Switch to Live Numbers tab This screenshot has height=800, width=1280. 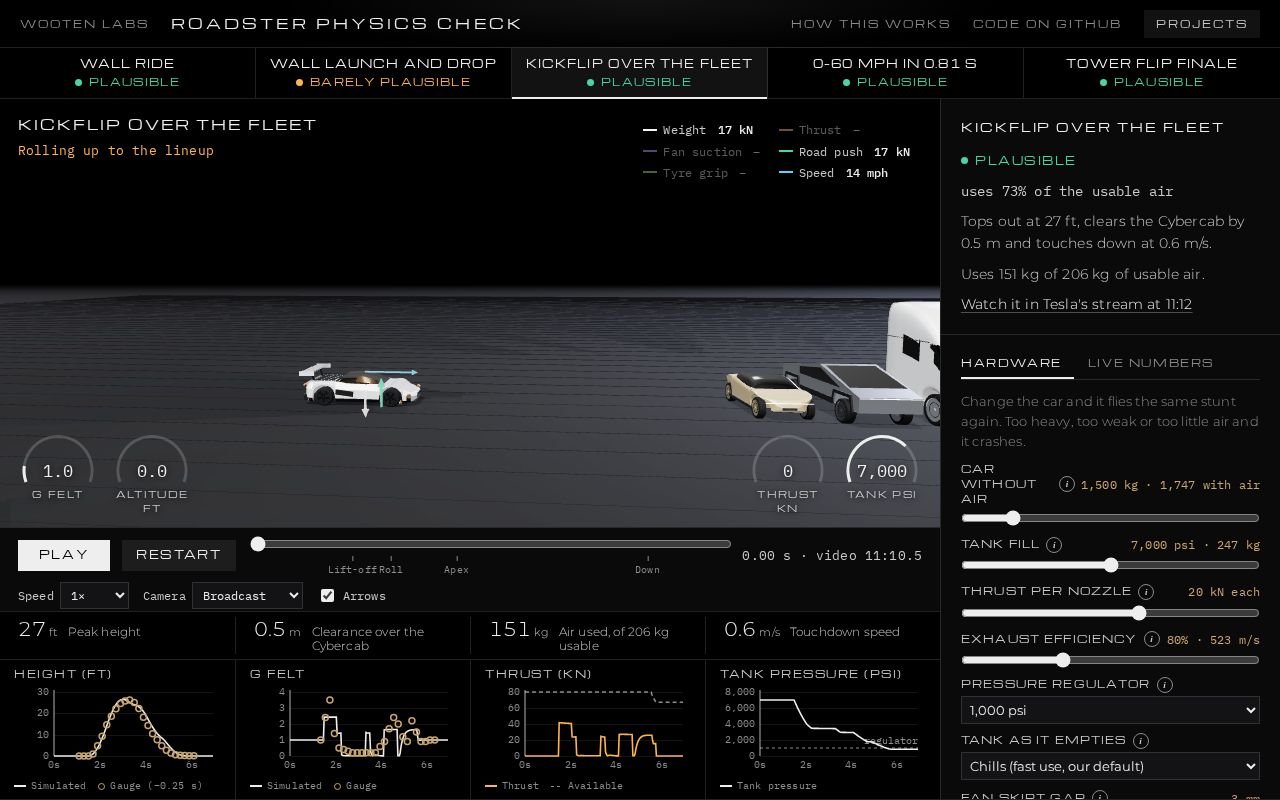[1150, 363]
